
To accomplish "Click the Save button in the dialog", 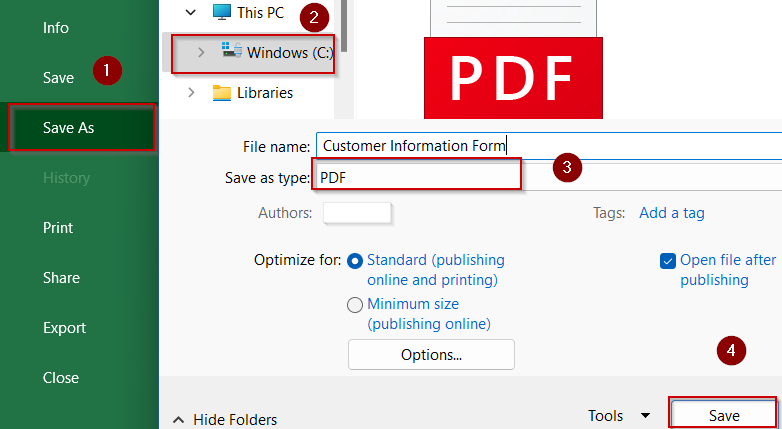I will (x=724, y=415).
